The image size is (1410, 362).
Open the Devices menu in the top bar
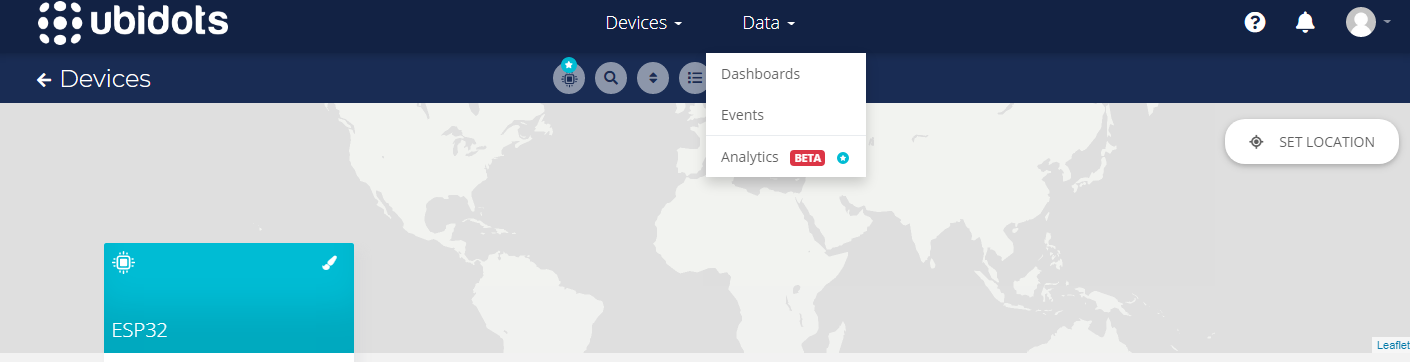pyautogui.click(x=643, y=23)
